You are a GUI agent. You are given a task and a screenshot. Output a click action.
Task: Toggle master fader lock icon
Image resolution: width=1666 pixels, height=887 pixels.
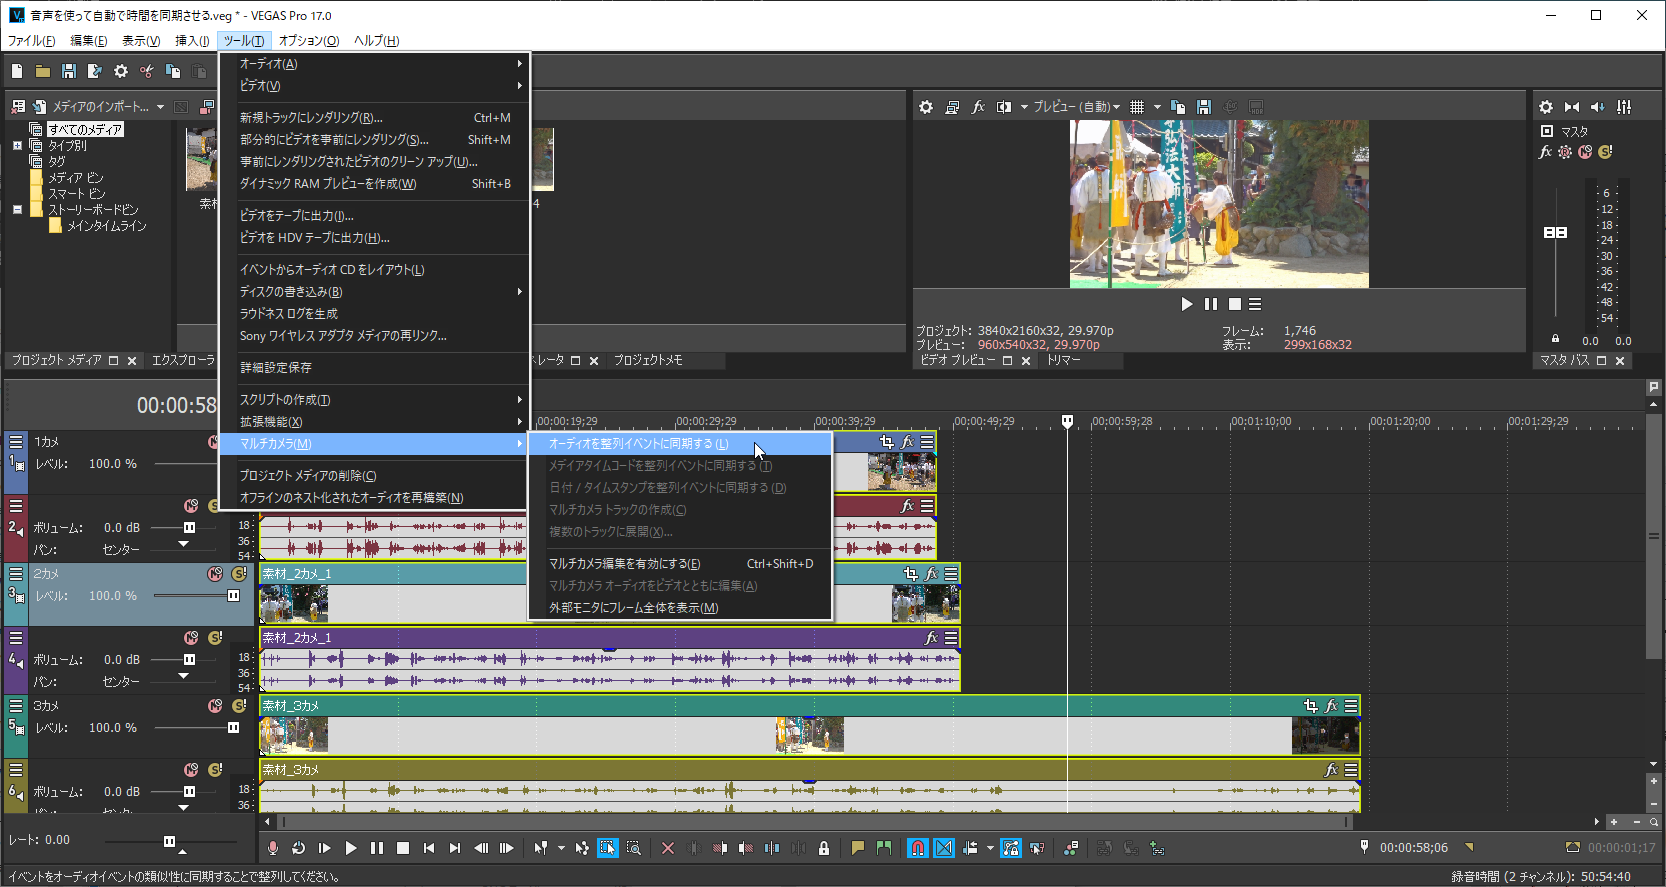pyautogui.click(x=1555, y=339)
